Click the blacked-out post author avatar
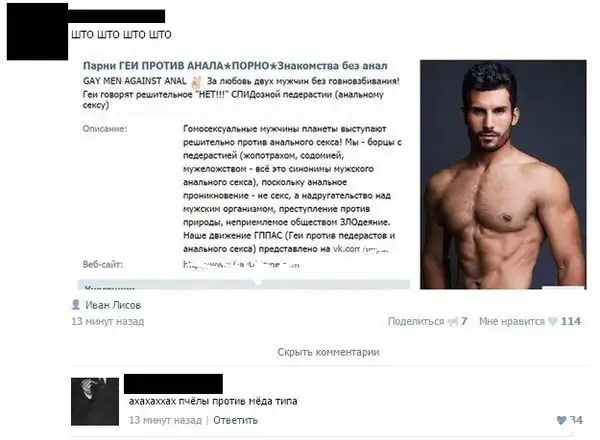Image resolution: width=600 pixels, height=440 pixels. (37, 31)
